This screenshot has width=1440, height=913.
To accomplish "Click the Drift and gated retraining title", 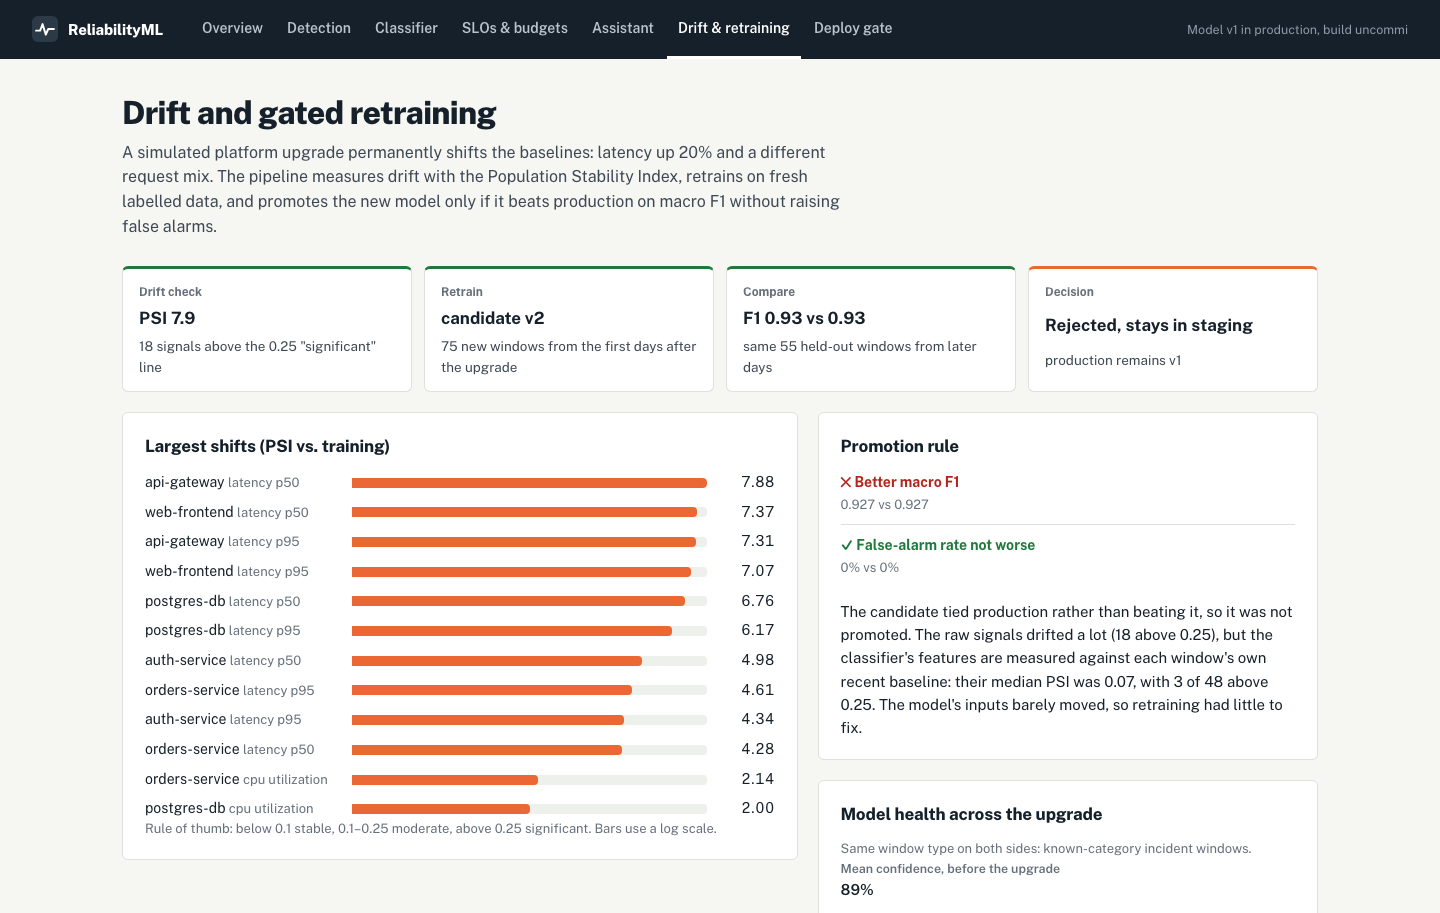I will coord(309,113).
